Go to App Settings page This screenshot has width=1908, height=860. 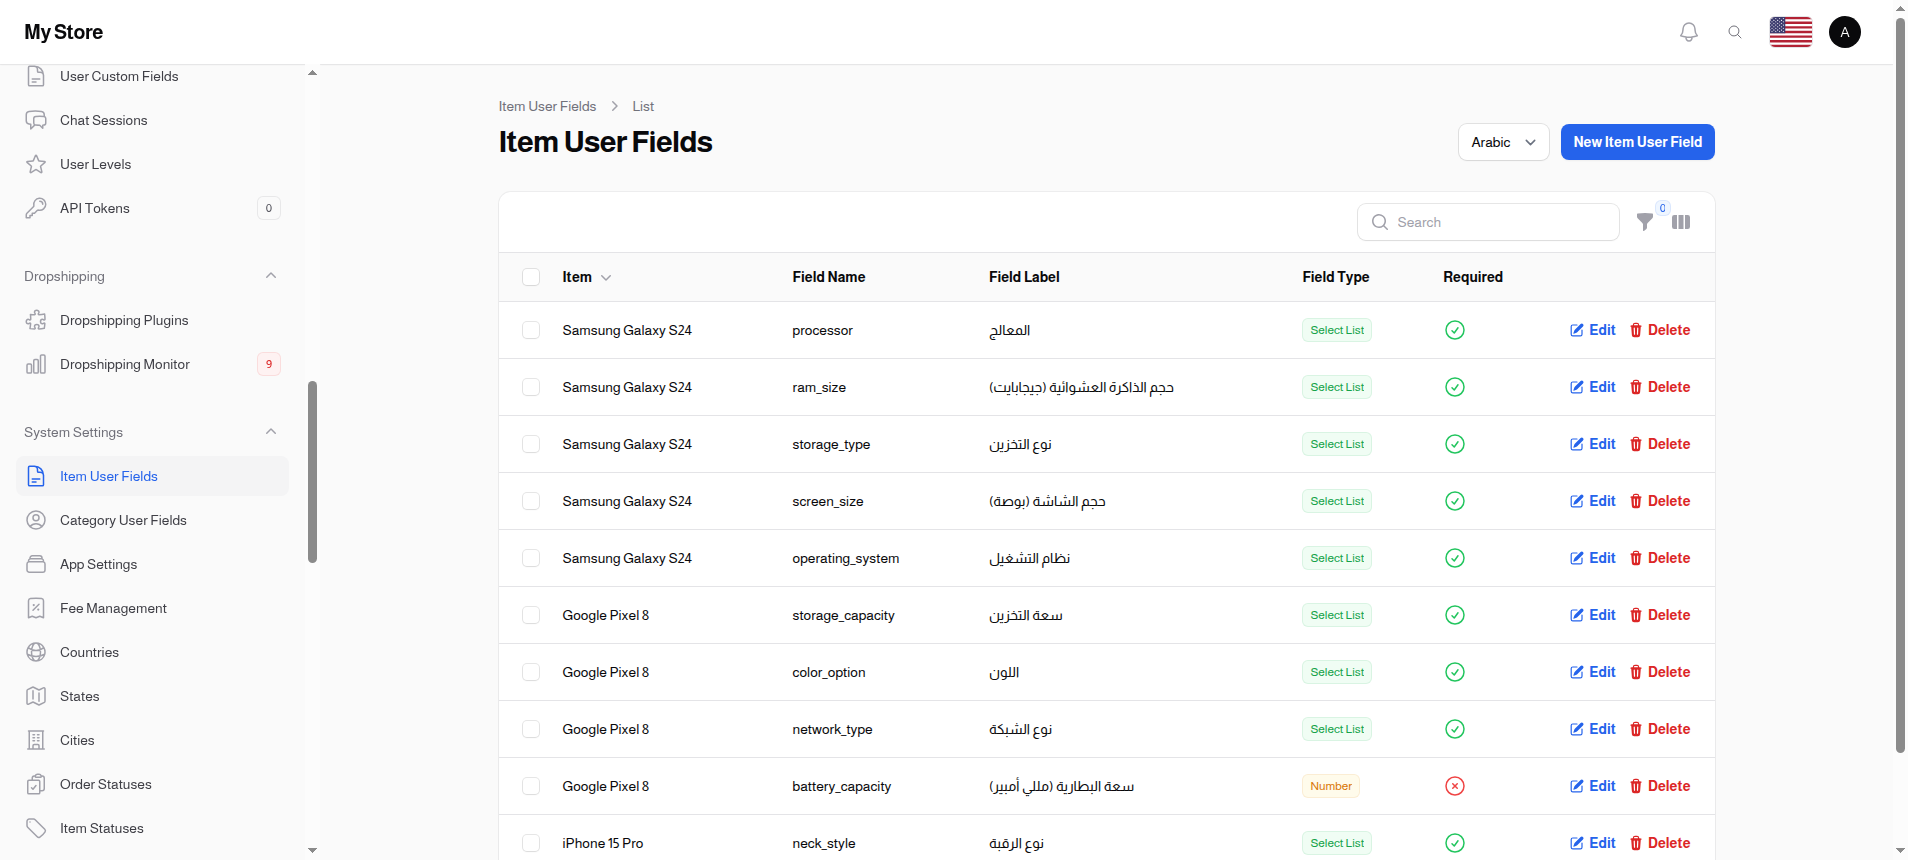tap(152, 564)
